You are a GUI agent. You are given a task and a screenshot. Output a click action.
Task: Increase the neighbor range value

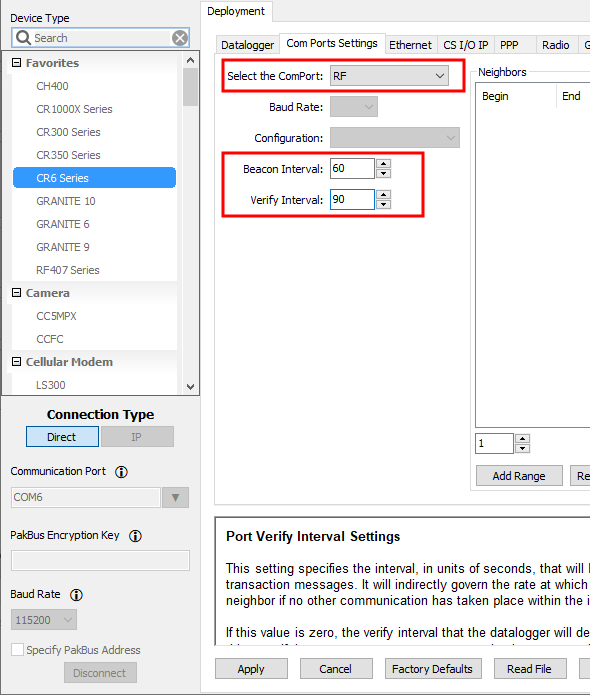(523, 438)
